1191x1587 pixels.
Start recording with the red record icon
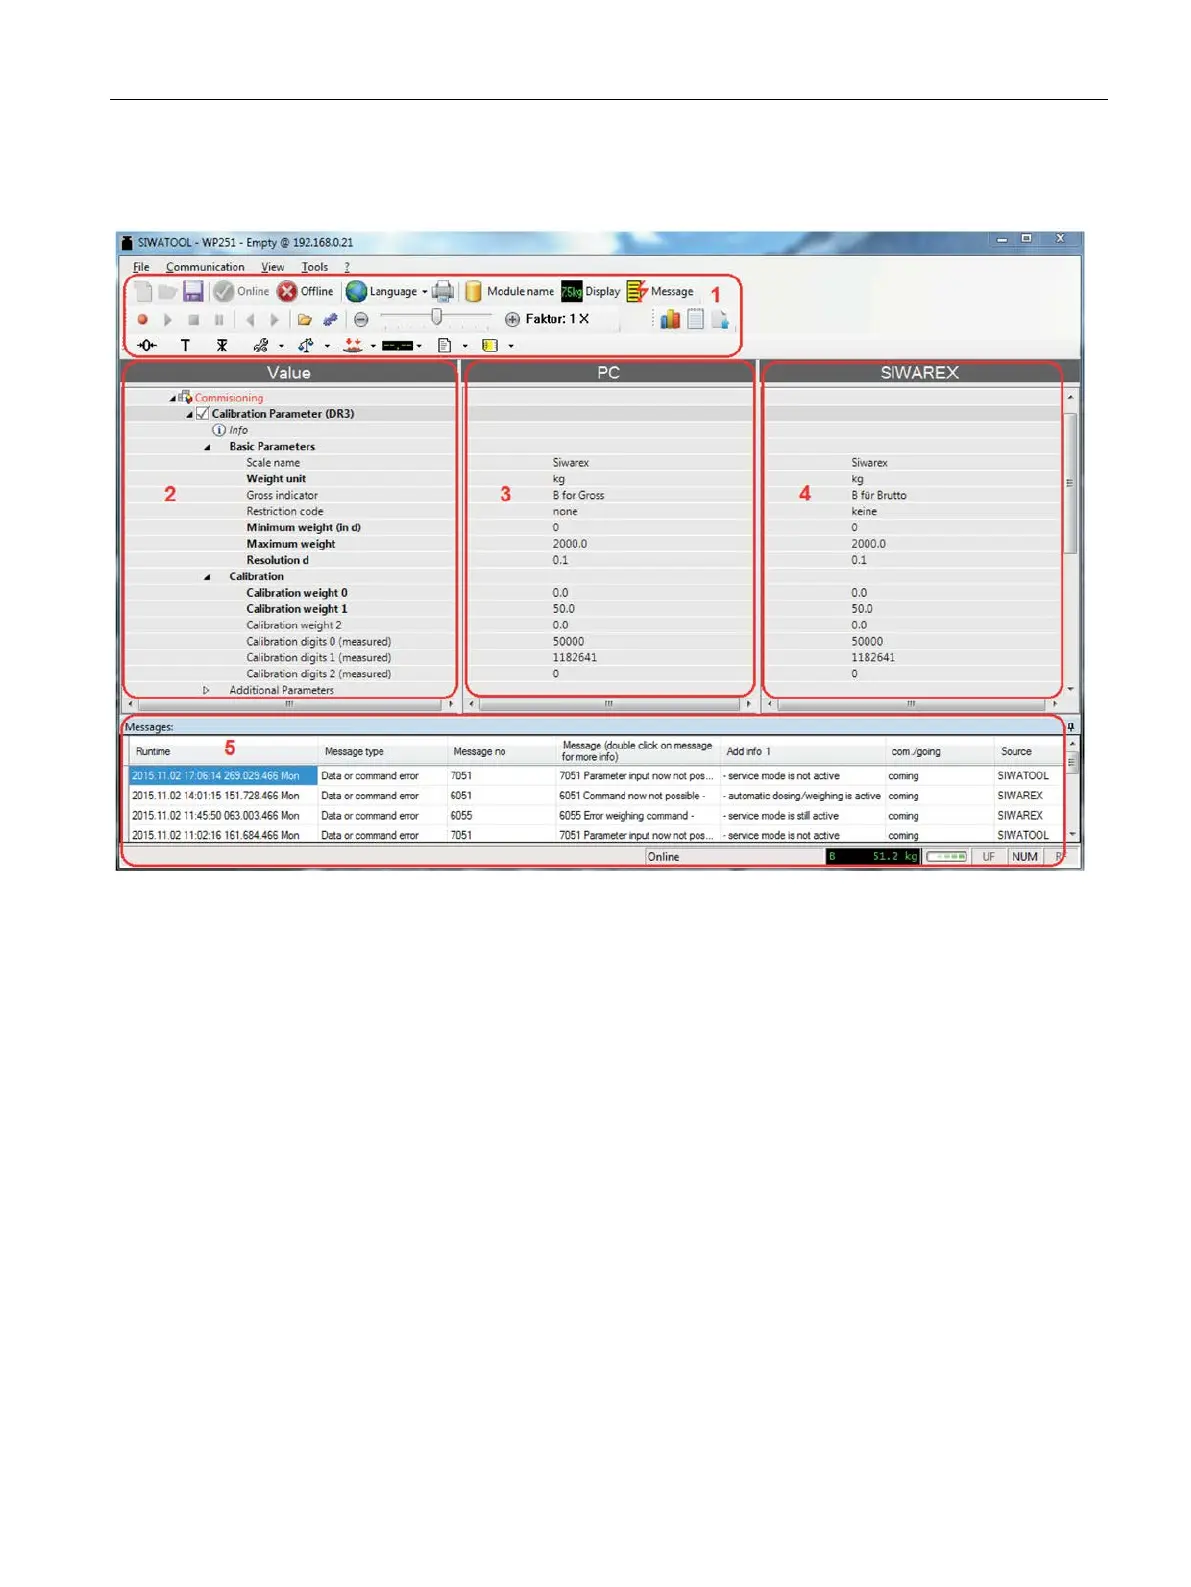[143, 320]
